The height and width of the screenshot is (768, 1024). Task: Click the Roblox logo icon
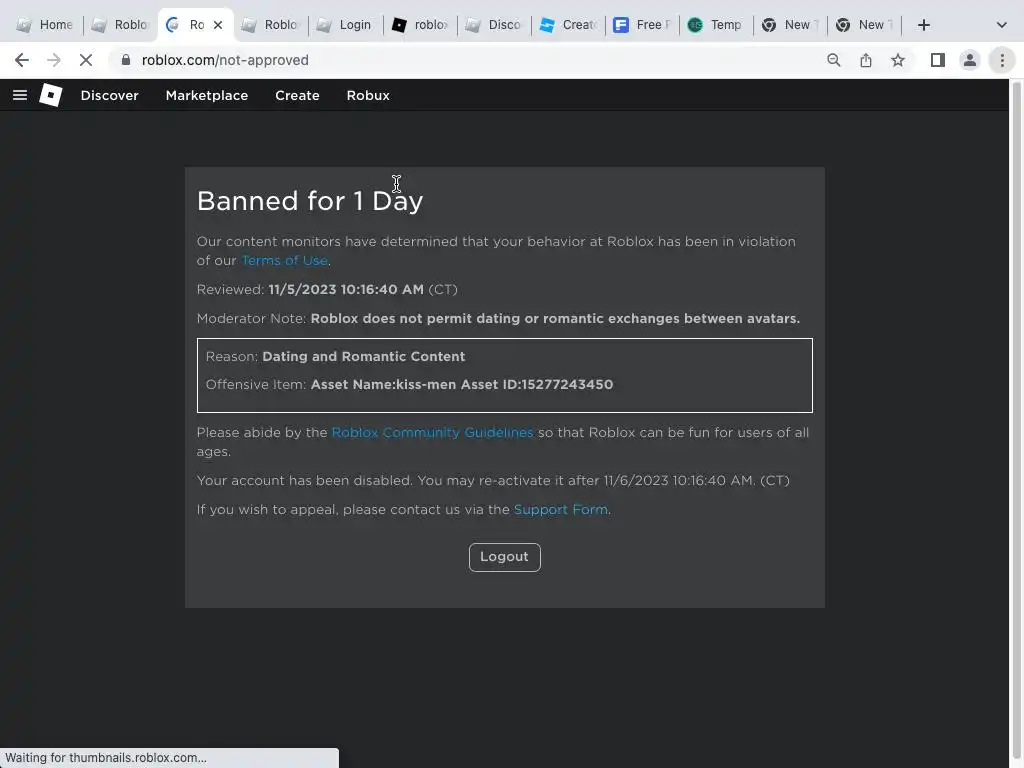51,95
